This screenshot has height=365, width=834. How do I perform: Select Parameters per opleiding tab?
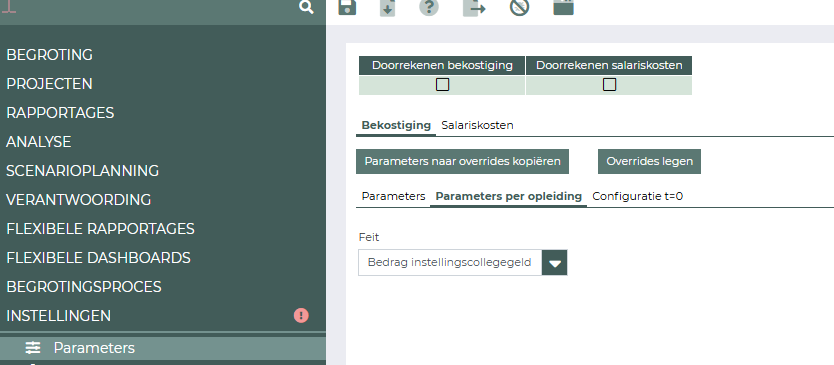(508, 196)
